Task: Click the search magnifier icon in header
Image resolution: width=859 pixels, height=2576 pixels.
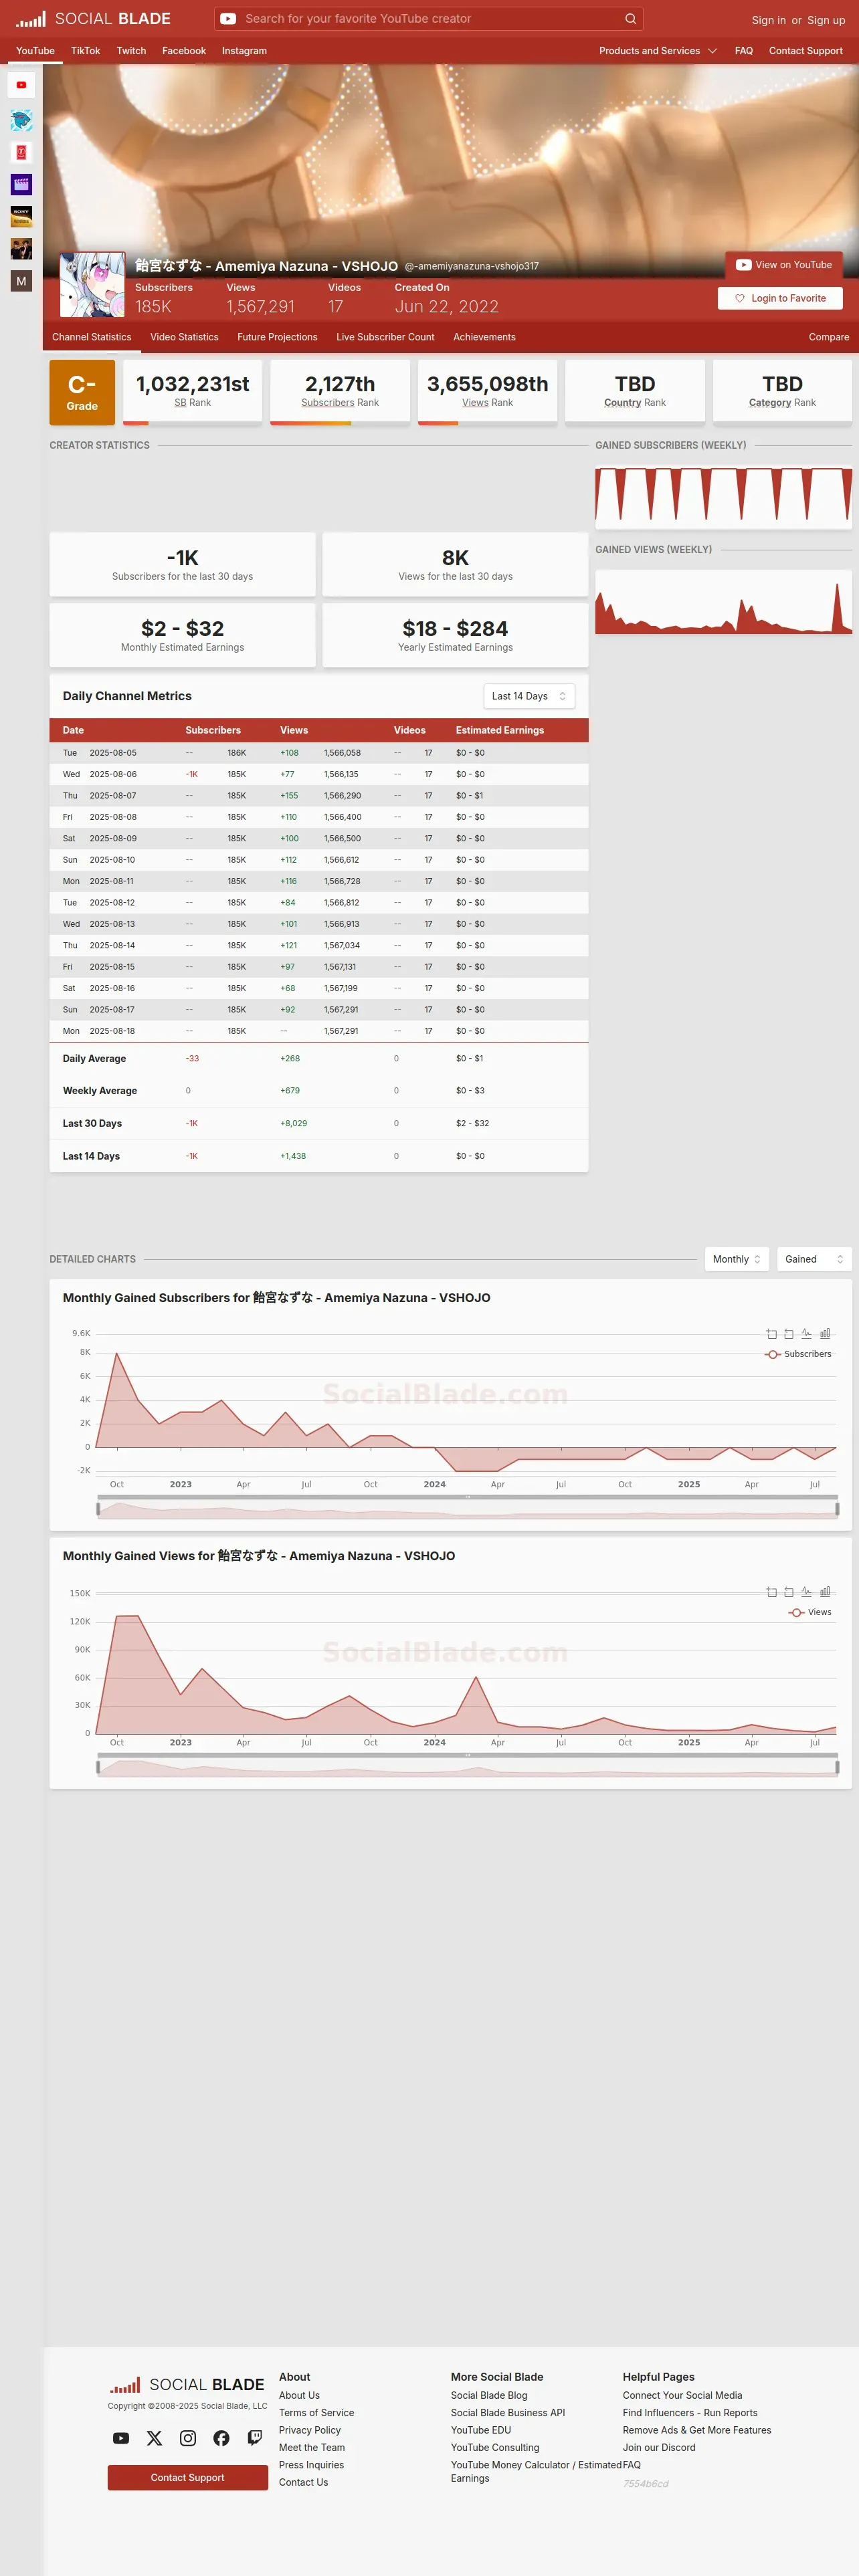Action: tap(630, 18)
